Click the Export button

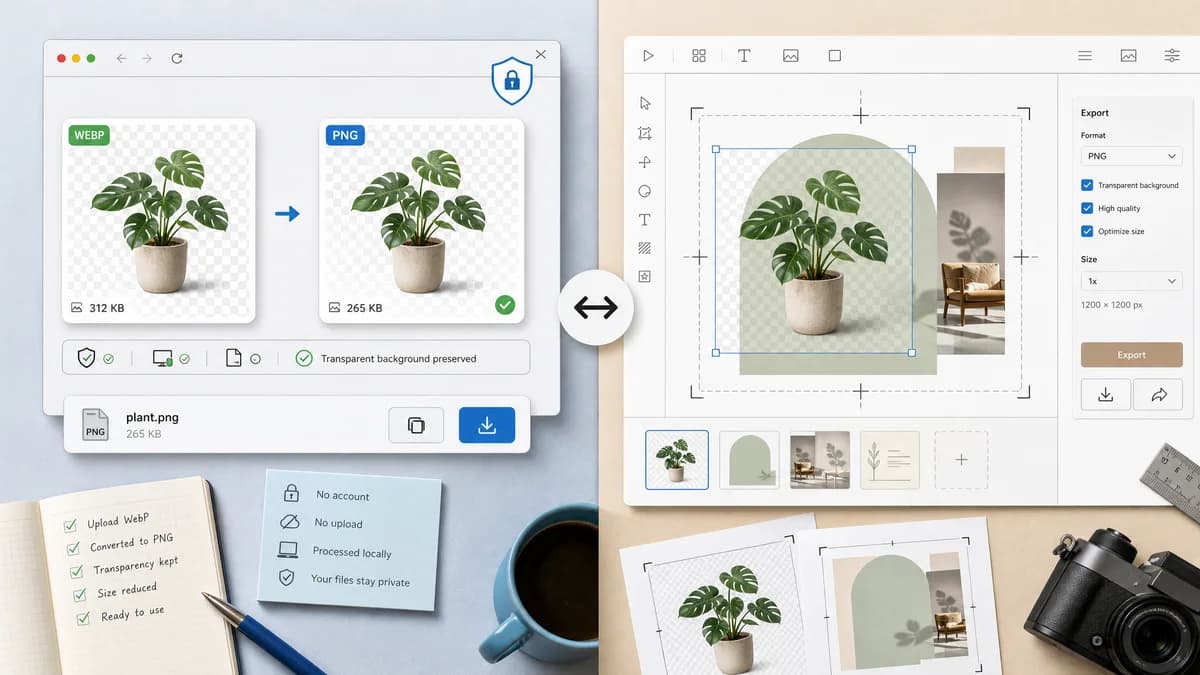pyautogui.click(x=1132, y=355)
